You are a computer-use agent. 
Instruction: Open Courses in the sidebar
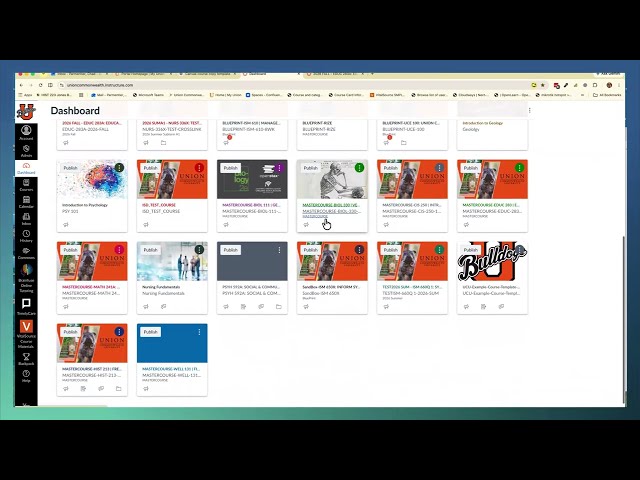coord(26,185)
